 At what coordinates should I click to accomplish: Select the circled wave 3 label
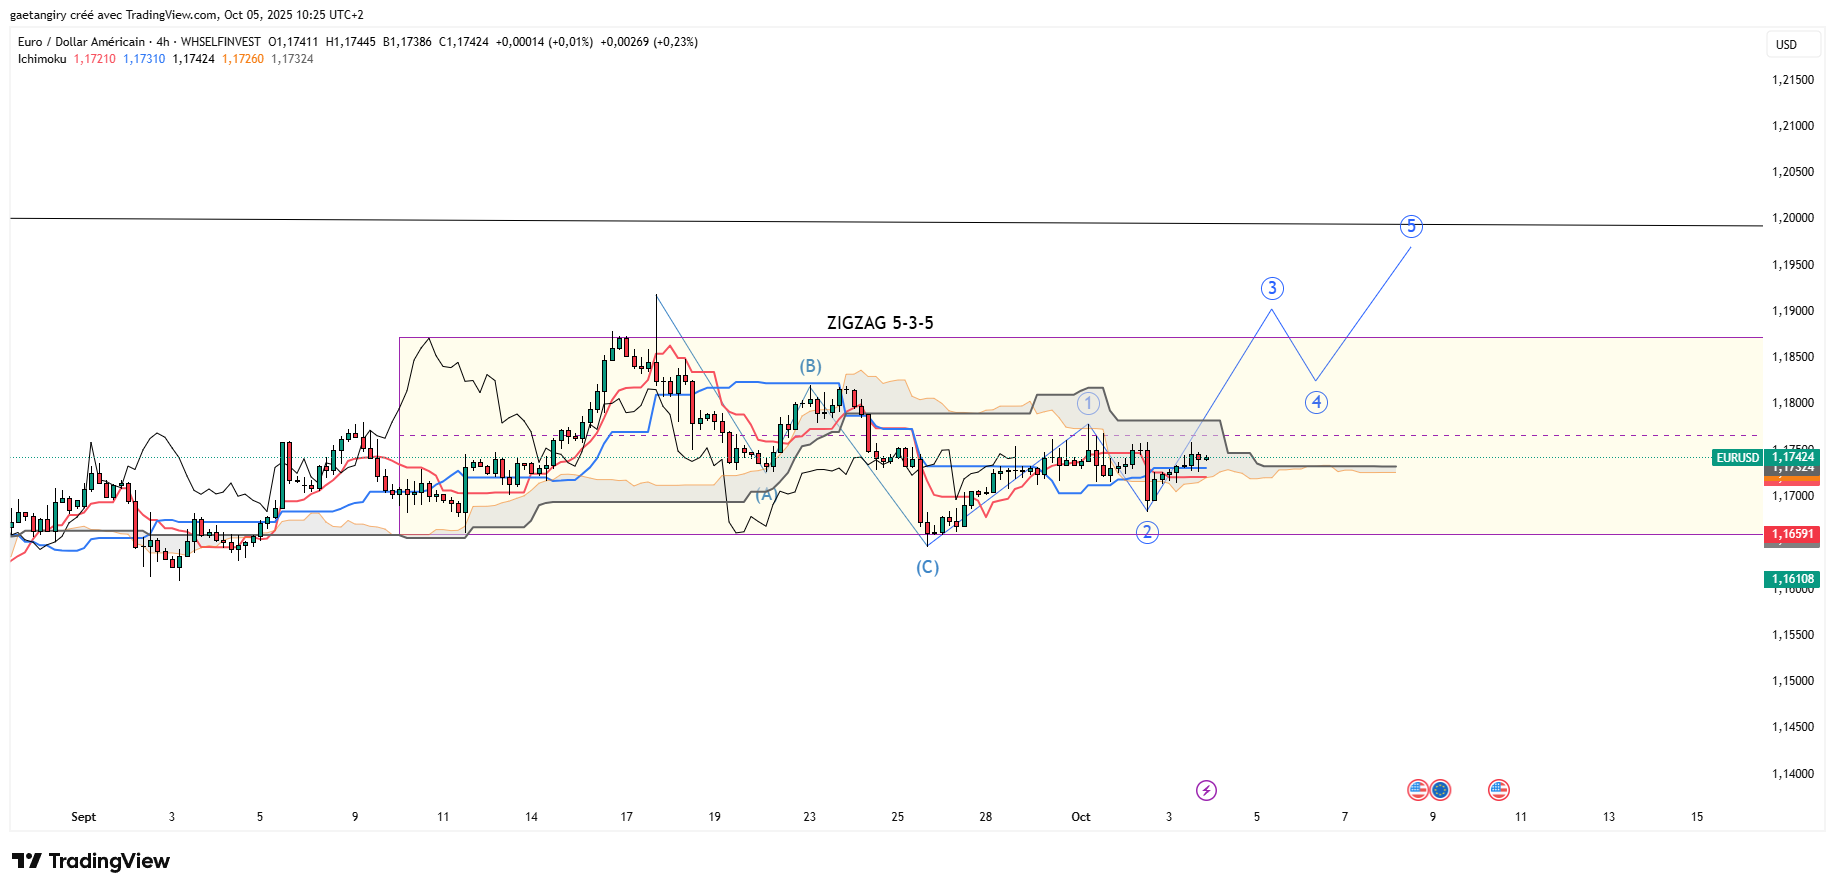[1272, 288]
